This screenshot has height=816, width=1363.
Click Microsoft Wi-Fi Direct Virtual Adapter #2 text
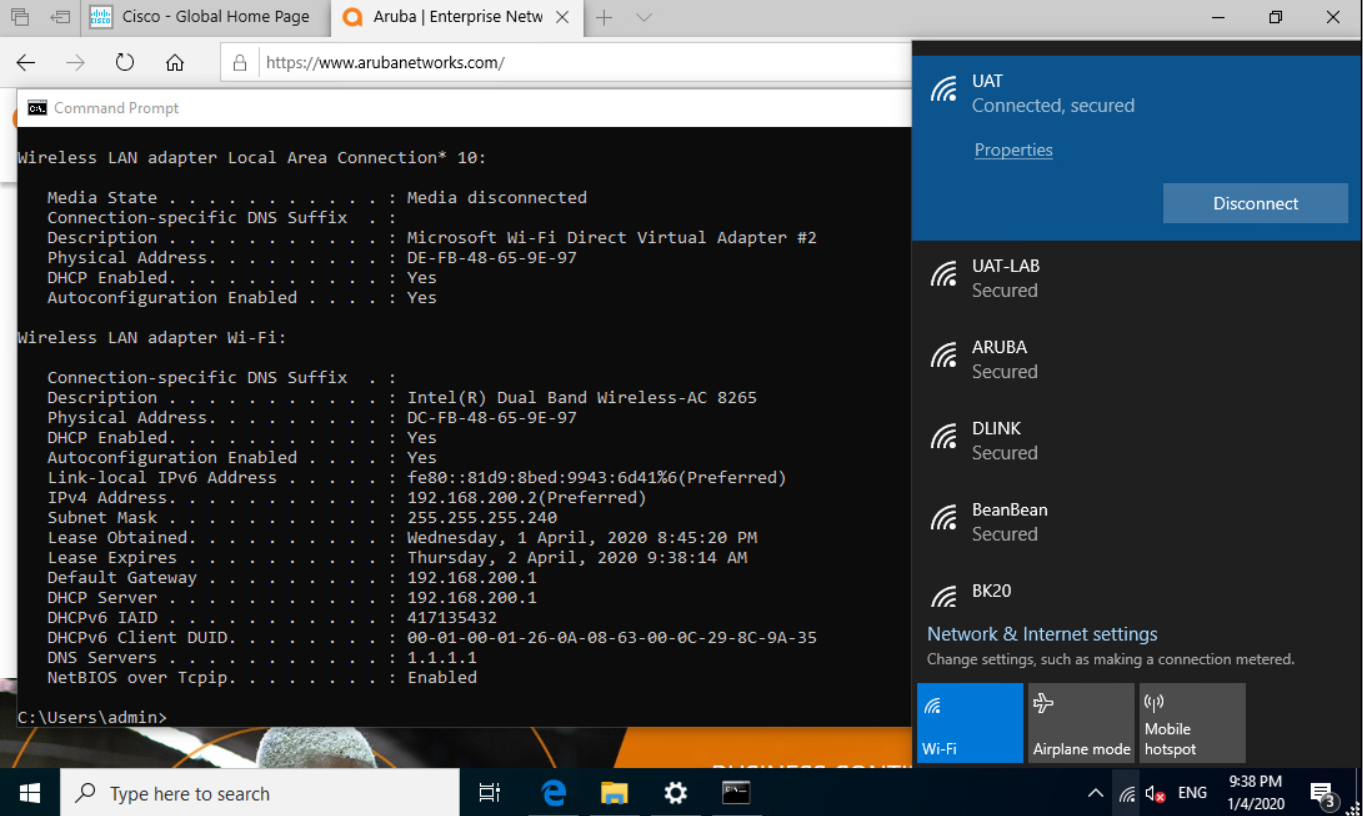point(612,237)
